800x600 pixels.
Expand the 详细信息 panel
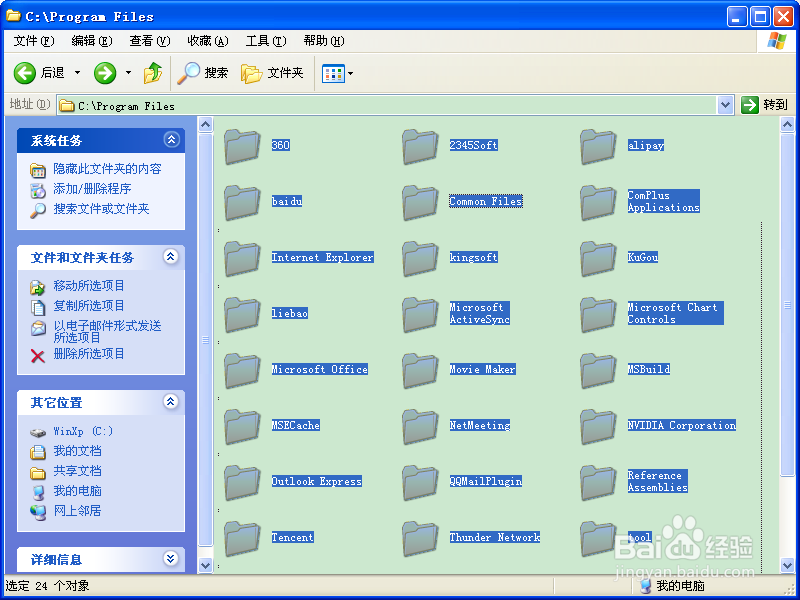coord(171,558)
